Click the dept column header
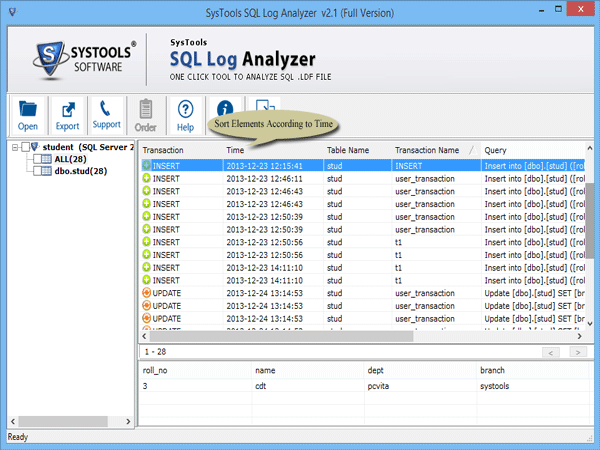Viewport: 600px width, 450px height. click(x=375, y=370)
